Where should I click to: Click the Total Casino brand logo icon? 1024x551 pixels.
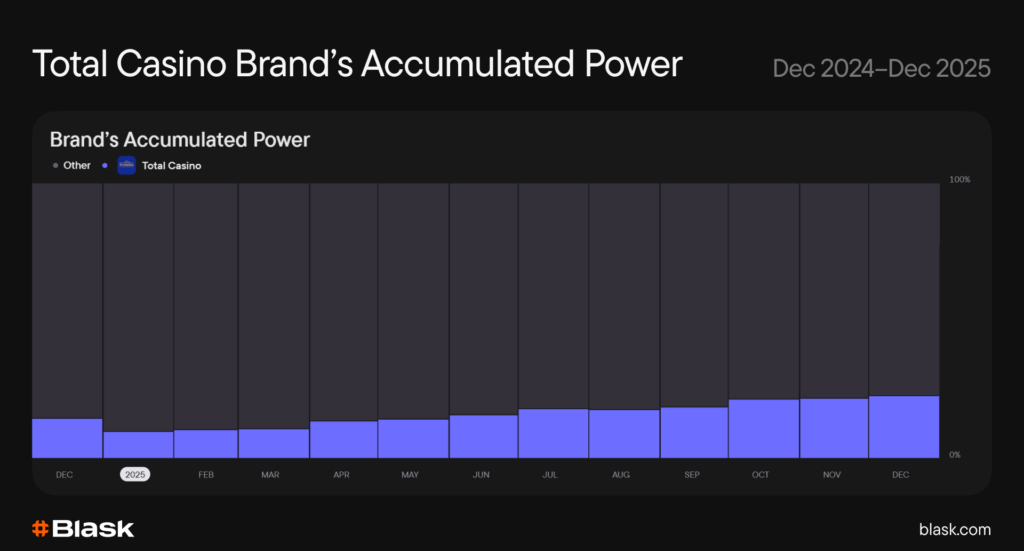click(x=126, y=166)
